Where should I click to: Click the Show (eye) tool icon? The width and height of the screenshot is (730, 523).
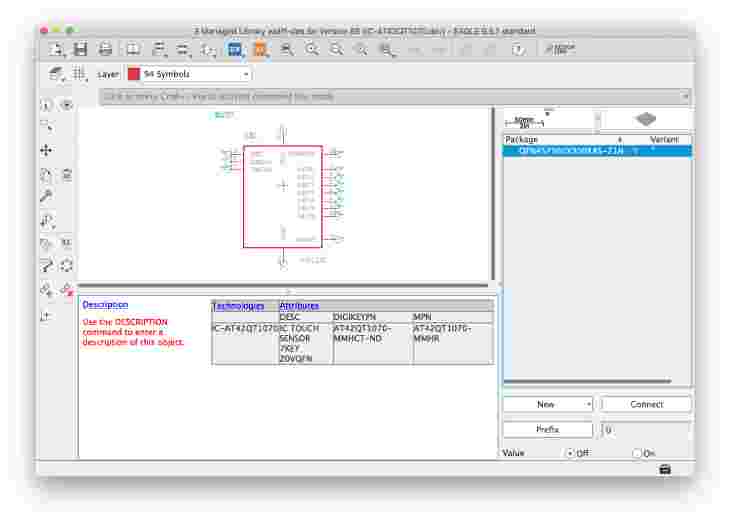[x=66, y=105]
